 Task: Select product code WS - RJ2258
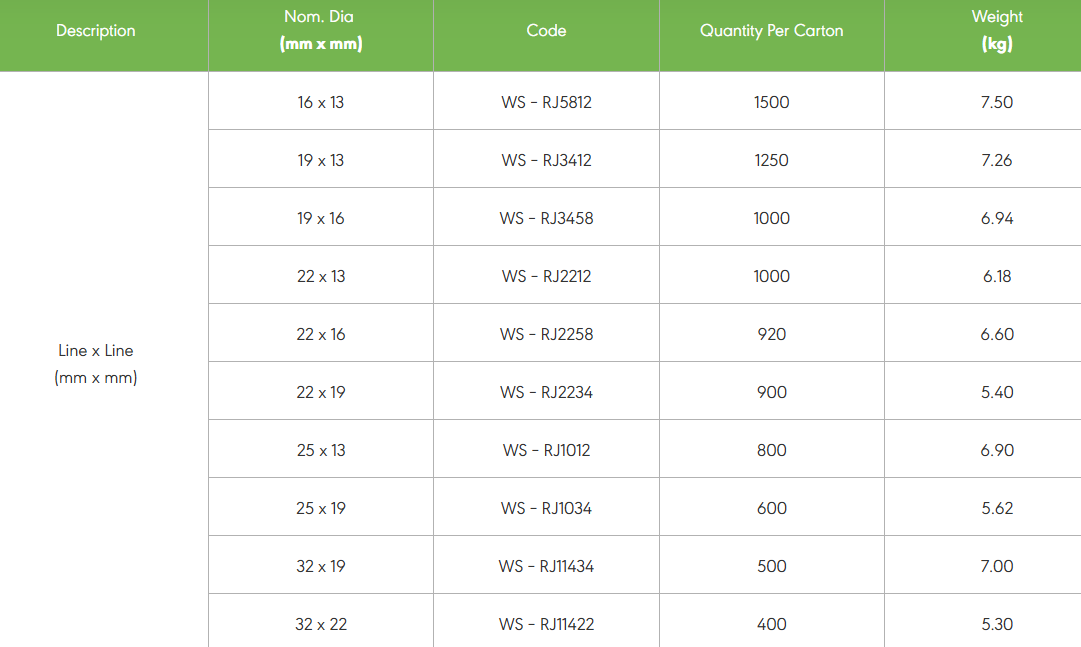click(546, 334)
